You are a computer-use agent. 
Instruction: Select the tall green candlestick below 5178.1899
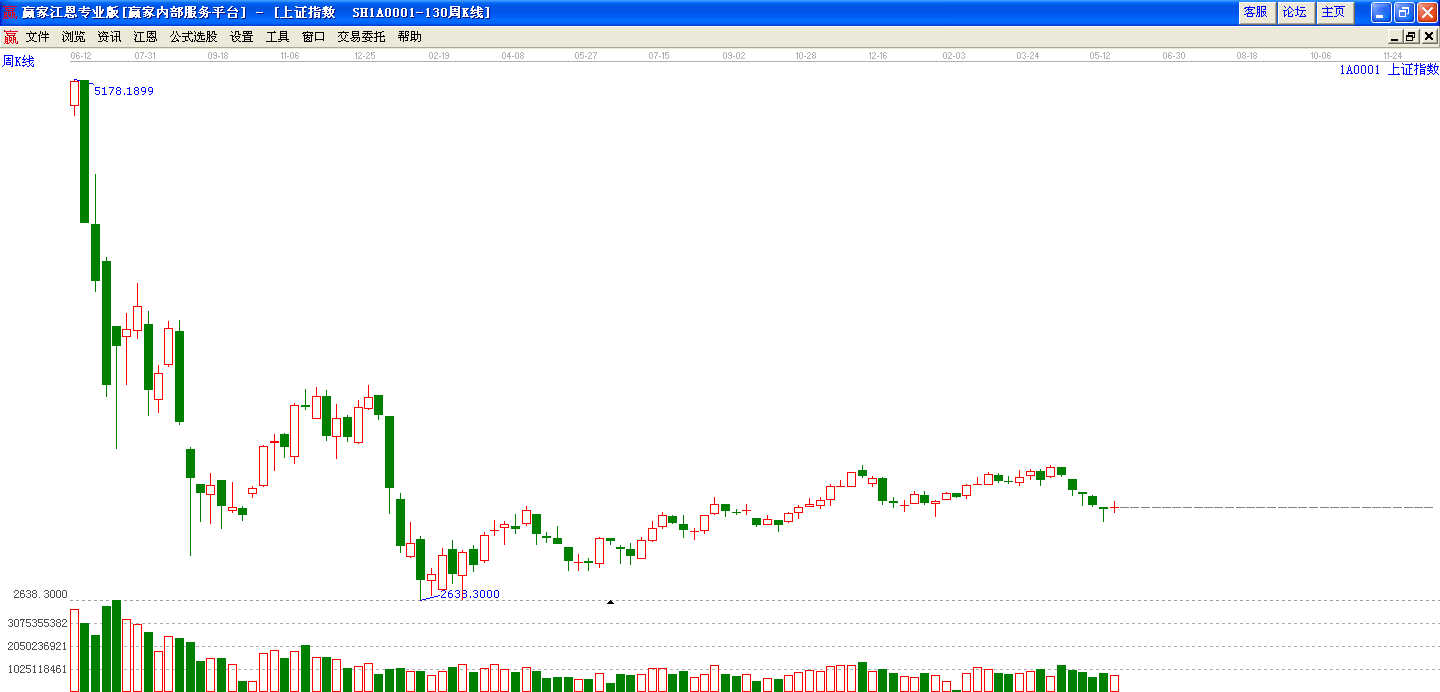coord(85,151)
